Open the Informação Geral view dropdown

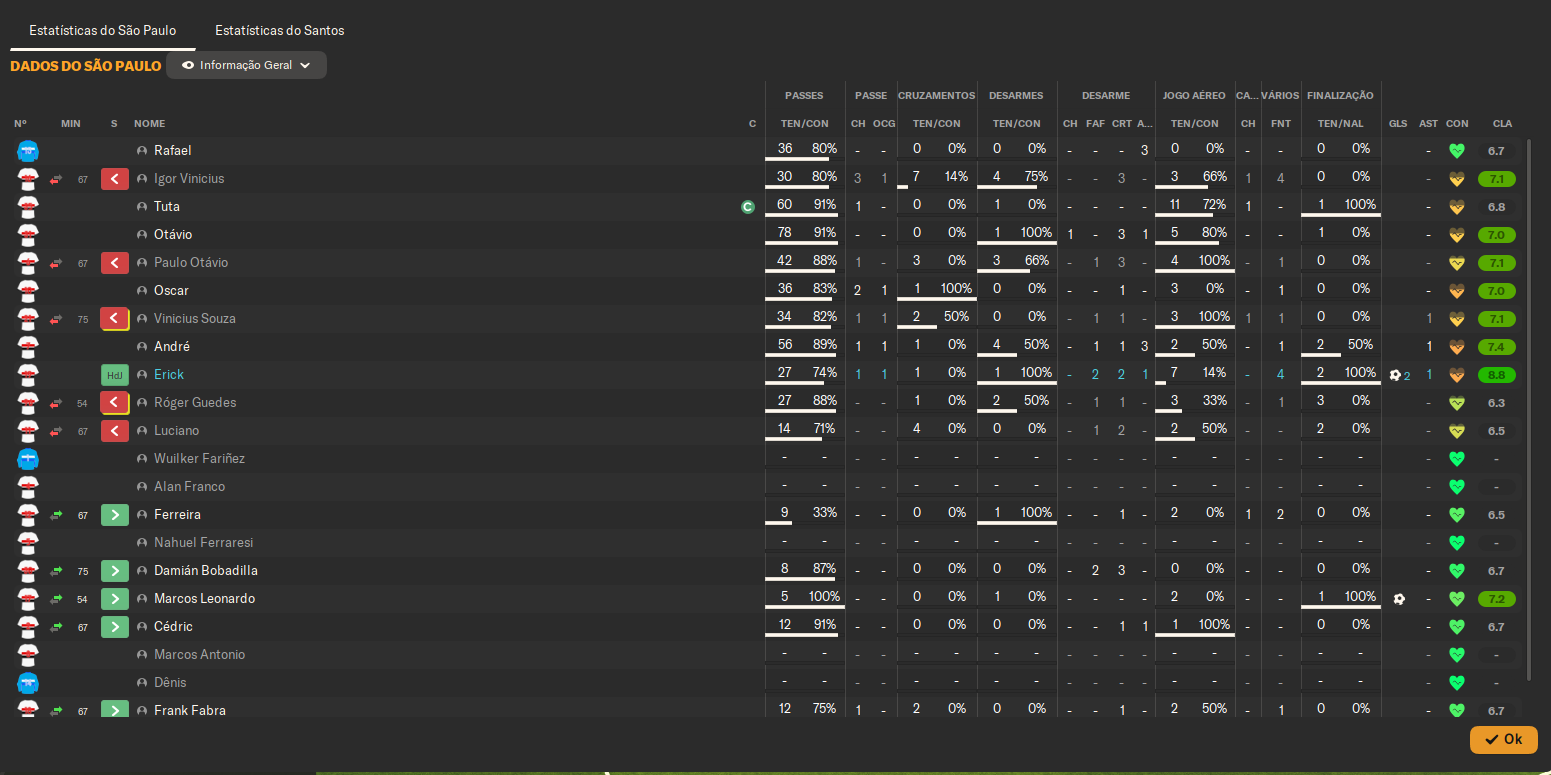click(x=246, y=65)
